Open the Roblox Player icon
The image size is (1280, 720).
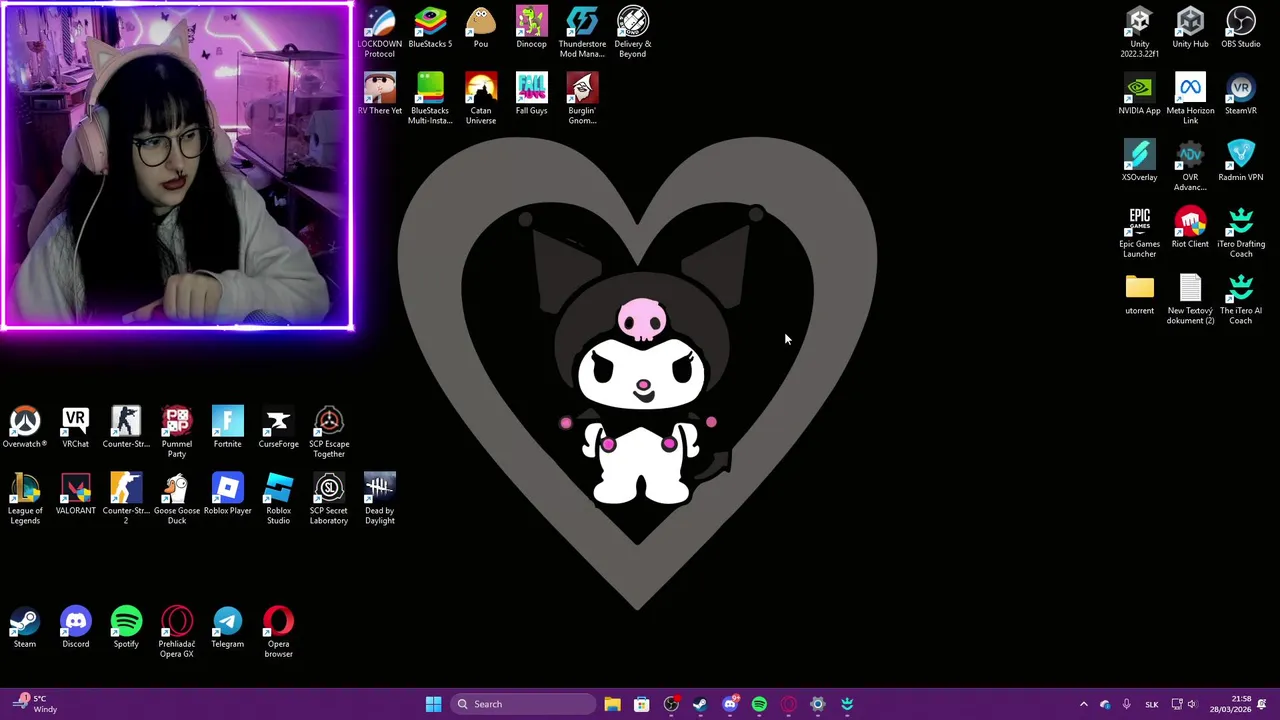tap(228, 495)
